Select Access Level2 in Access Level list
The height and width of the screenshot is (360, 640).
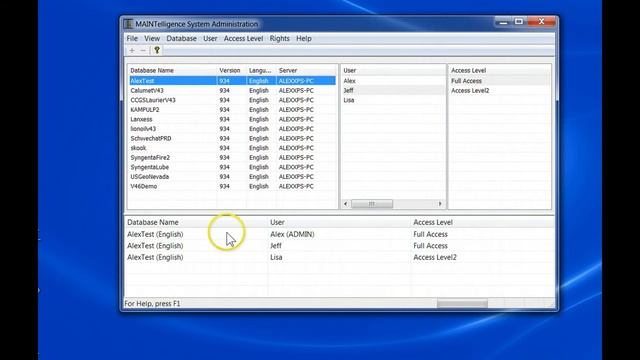pos(499,91)
